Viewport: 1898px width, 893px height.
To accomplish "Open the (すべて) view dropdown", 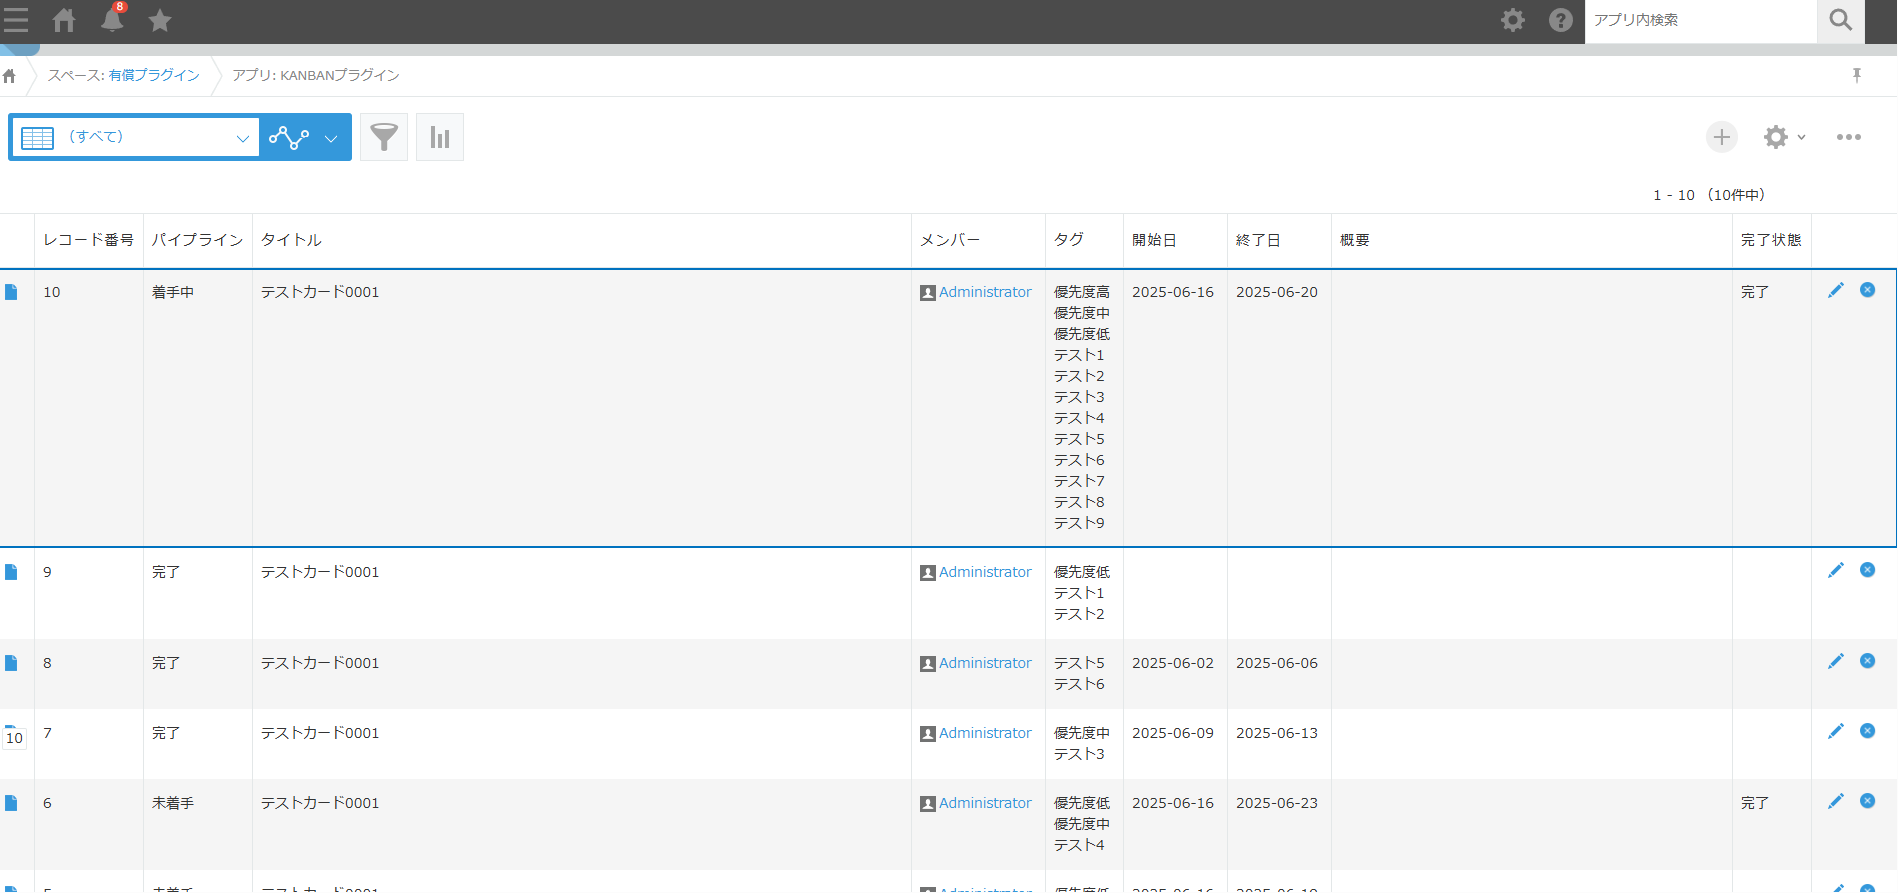I will (x=135, y=137).
